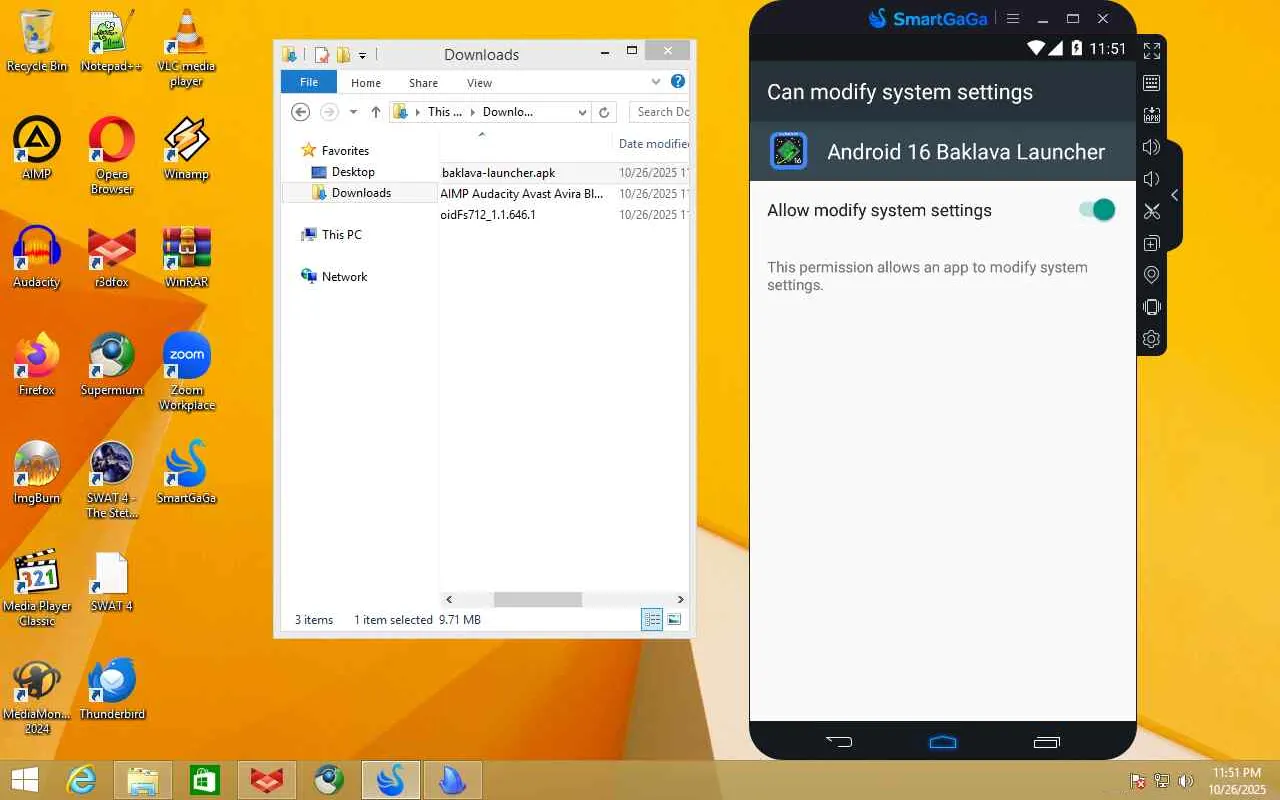Refresh the Downloads folder
Viewport: 1280px width, 800px height.
pos(604,112)
